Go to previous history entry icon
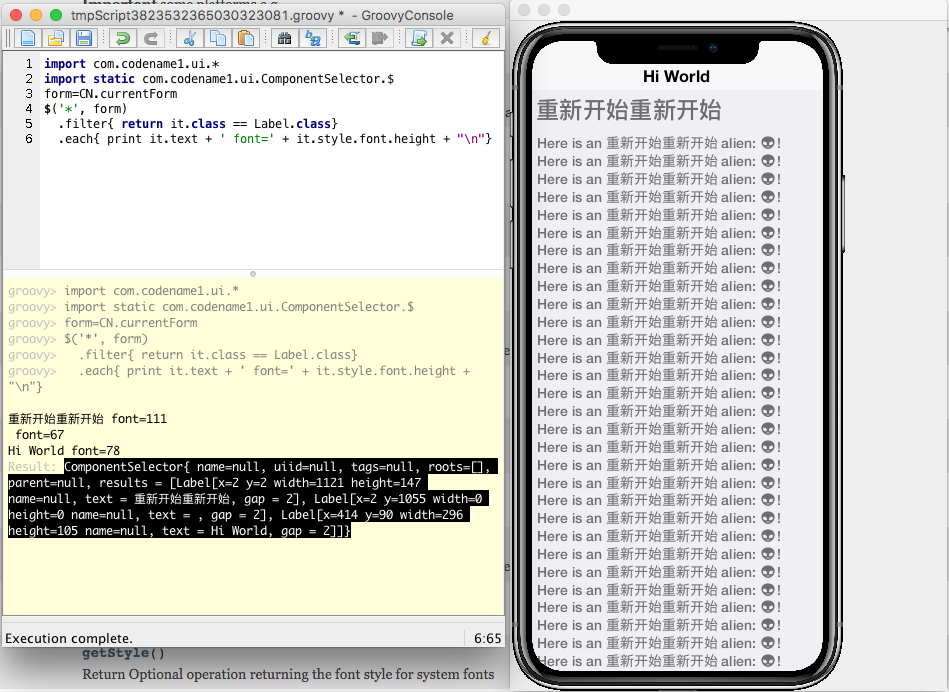949x692 pixels. [x=351, y=39]
